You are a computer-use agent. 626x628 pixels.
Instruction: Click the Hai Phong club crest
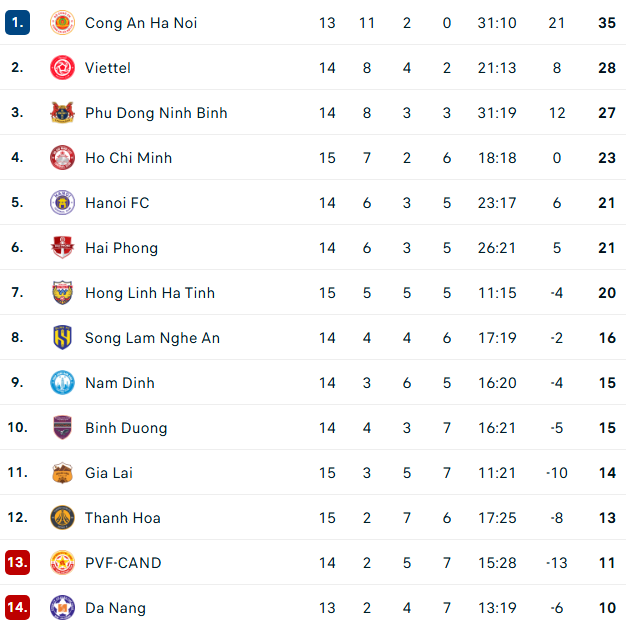tap(62, 248)
